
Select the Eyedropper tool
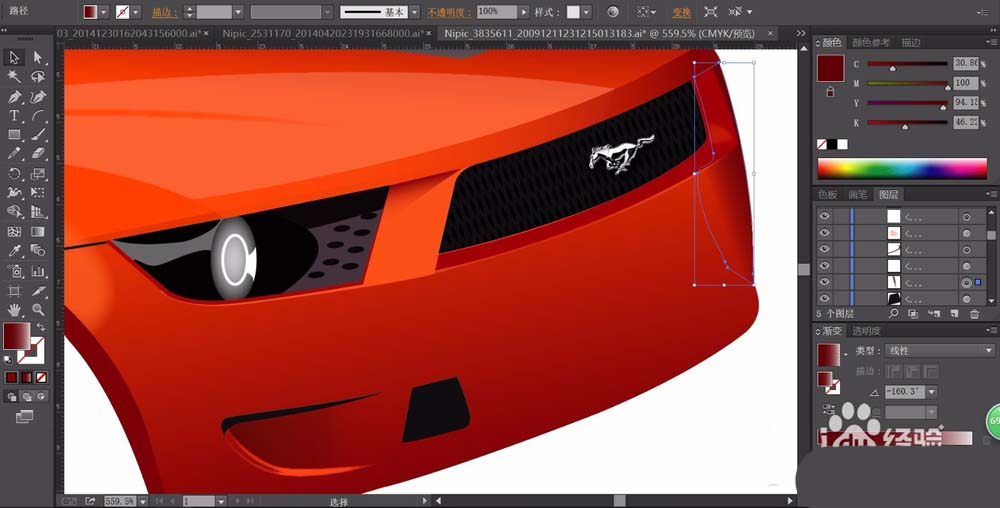13,251
